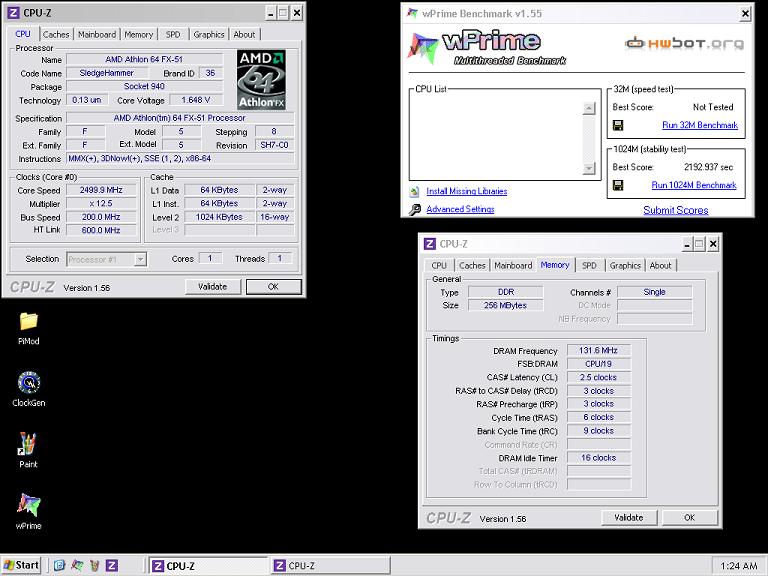The height and width of the screenshot is (576, 768).
Task: Click the Core Voltage value 1.648 V
Action: point(196,100)
